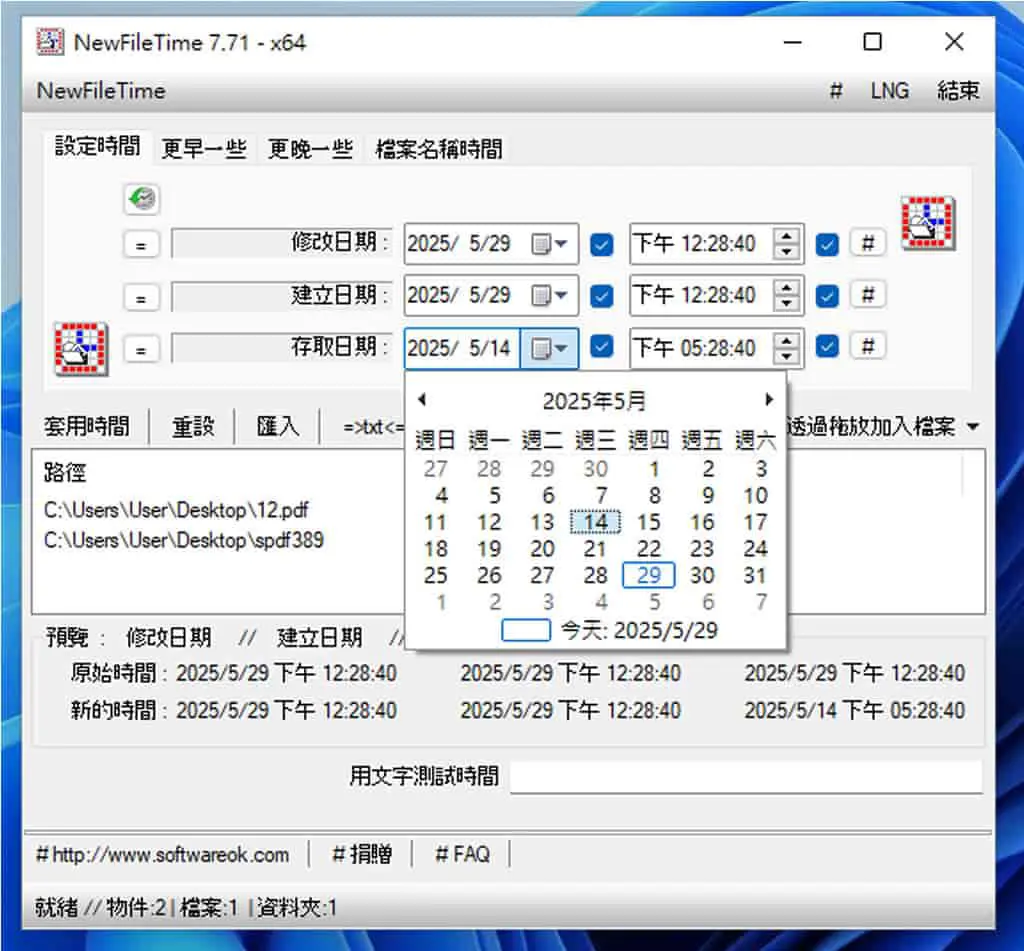Open the 建立日期 calendar dropdown
The height and width of the screenshot is (951, 1024).
coord(549,296)
